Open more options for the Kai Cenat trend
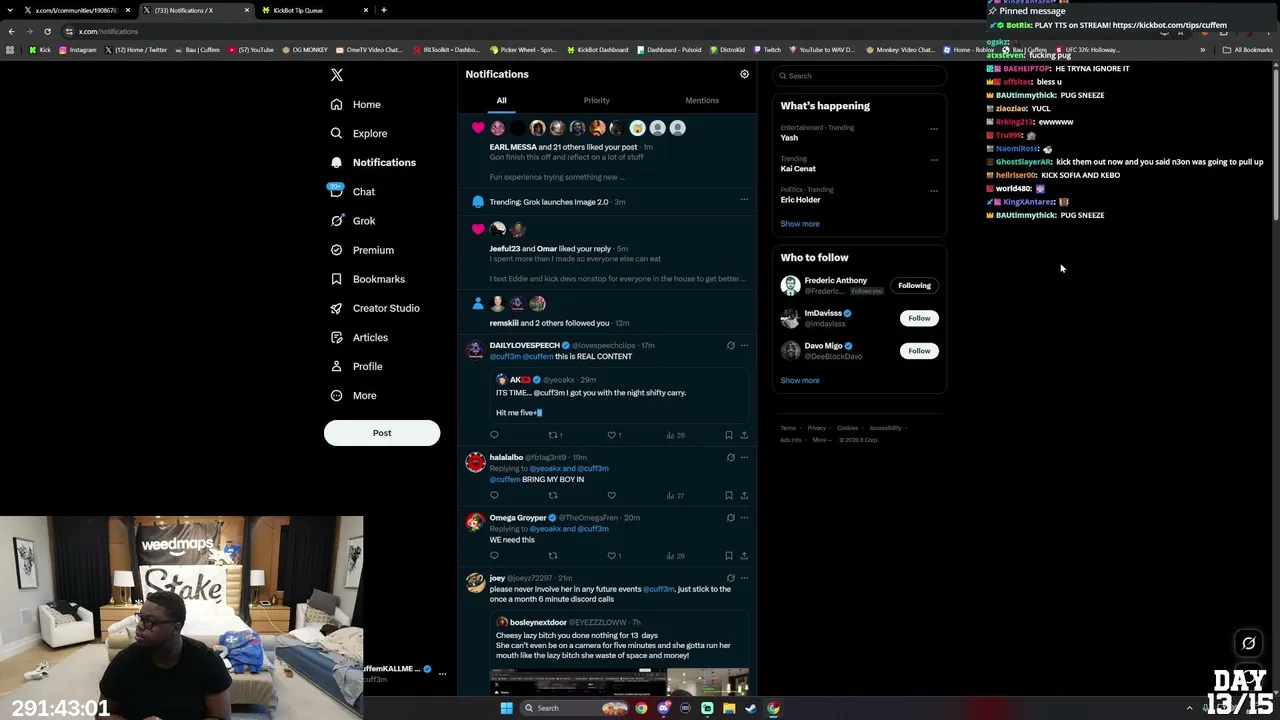The width and height of the screenshot is (1280, 720). pyautogui.click(x=934, y=159)
